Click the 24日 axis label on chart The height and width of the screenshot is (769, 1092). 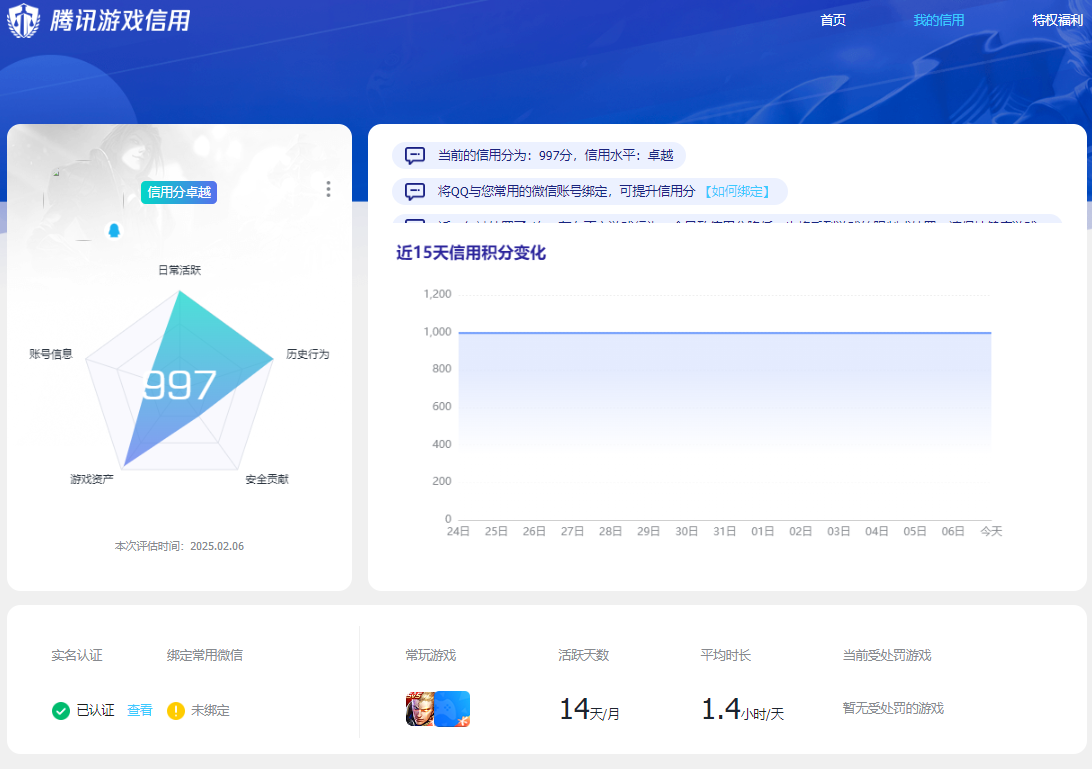click(x=458, y=531)
